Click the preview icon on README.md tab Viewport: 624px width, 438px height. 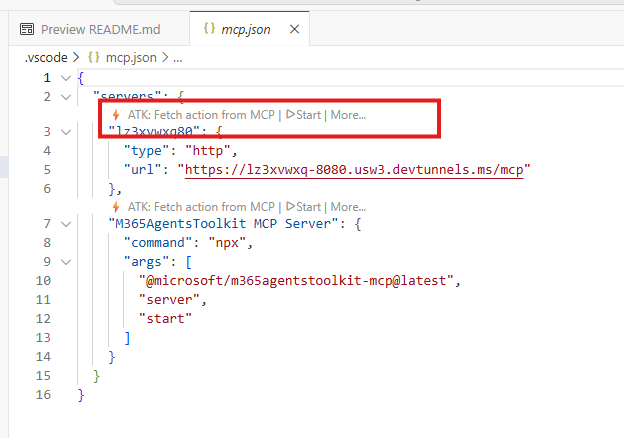click(x=27, y=29)
